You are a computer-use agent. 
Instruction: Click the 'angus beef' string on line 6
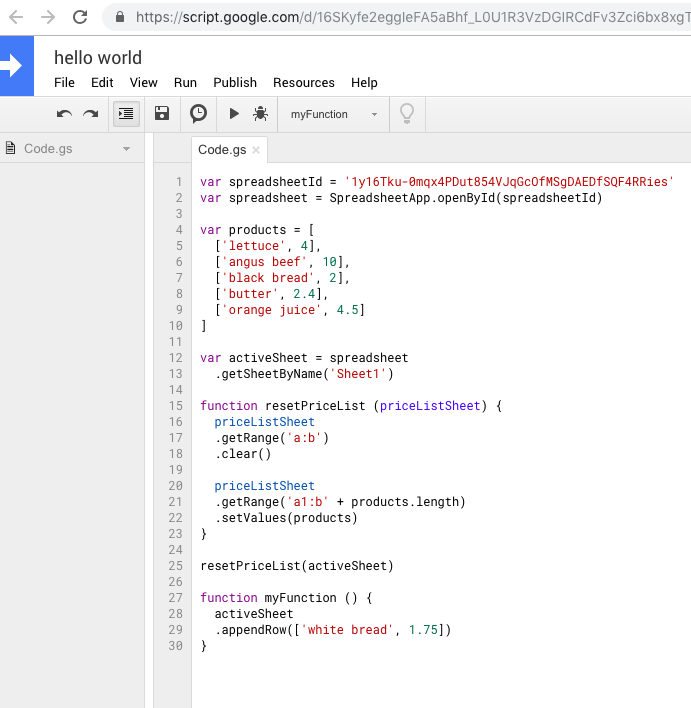pos(264,262)
